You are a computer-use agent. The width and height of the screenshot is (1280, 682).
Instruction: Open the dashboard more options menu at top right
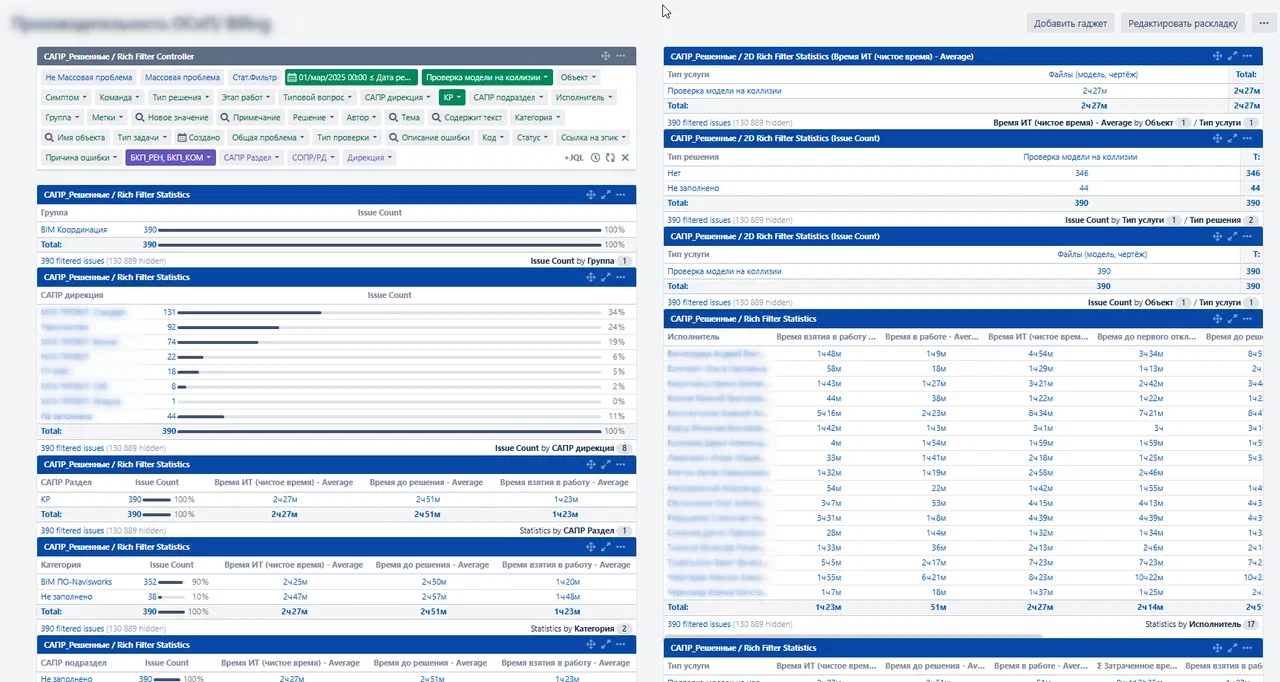pos(1264,23)
